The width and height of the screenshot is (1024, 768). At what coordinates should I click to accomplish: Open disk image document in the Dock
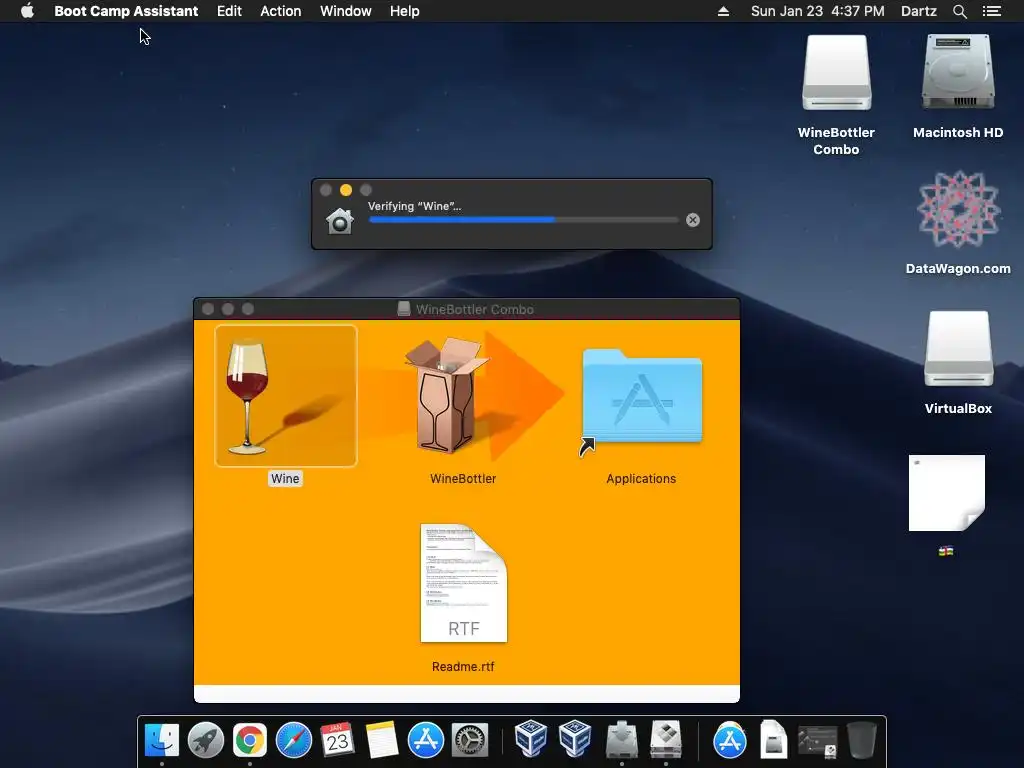point(773,740)
